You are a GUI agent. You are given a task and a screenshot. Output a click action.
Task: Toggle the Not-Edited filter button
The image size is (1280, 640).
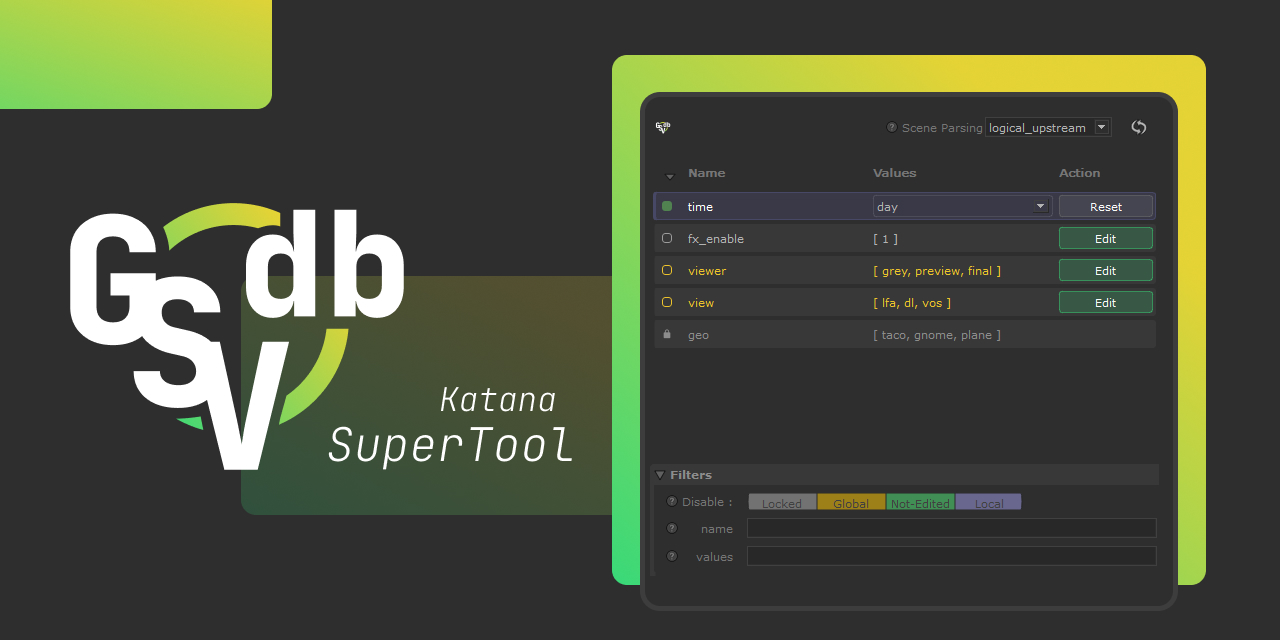[920, 503]
